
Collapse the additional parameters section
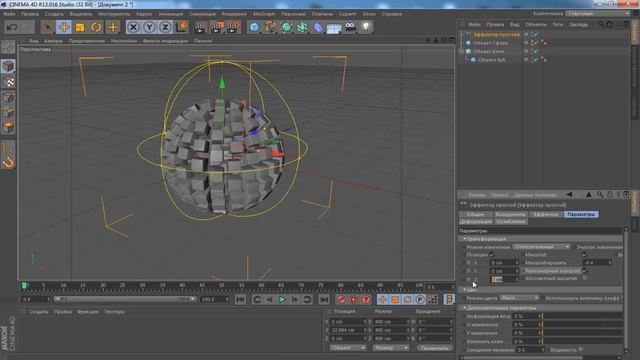464,308
